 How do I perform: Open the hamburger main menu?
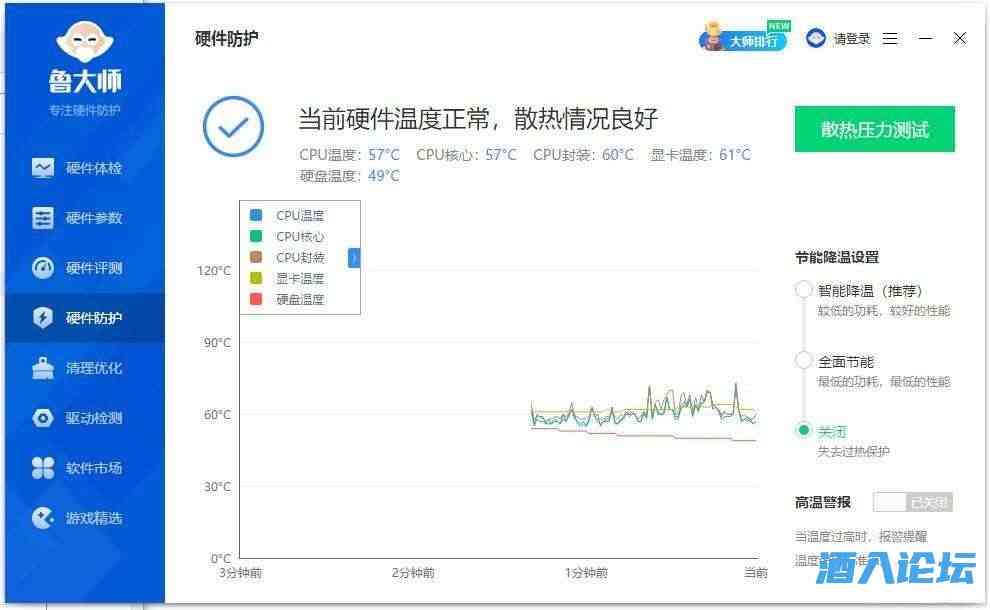pos(890,39)
